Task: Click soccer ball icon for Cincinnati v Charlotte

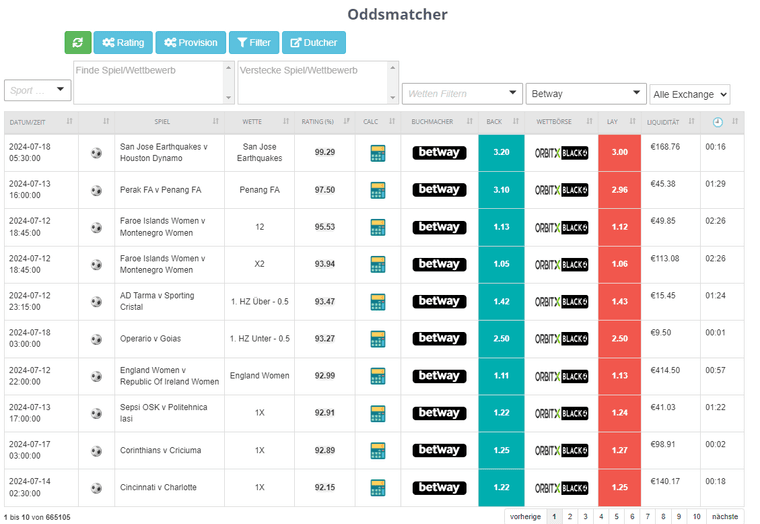Action: pos(96,488)
